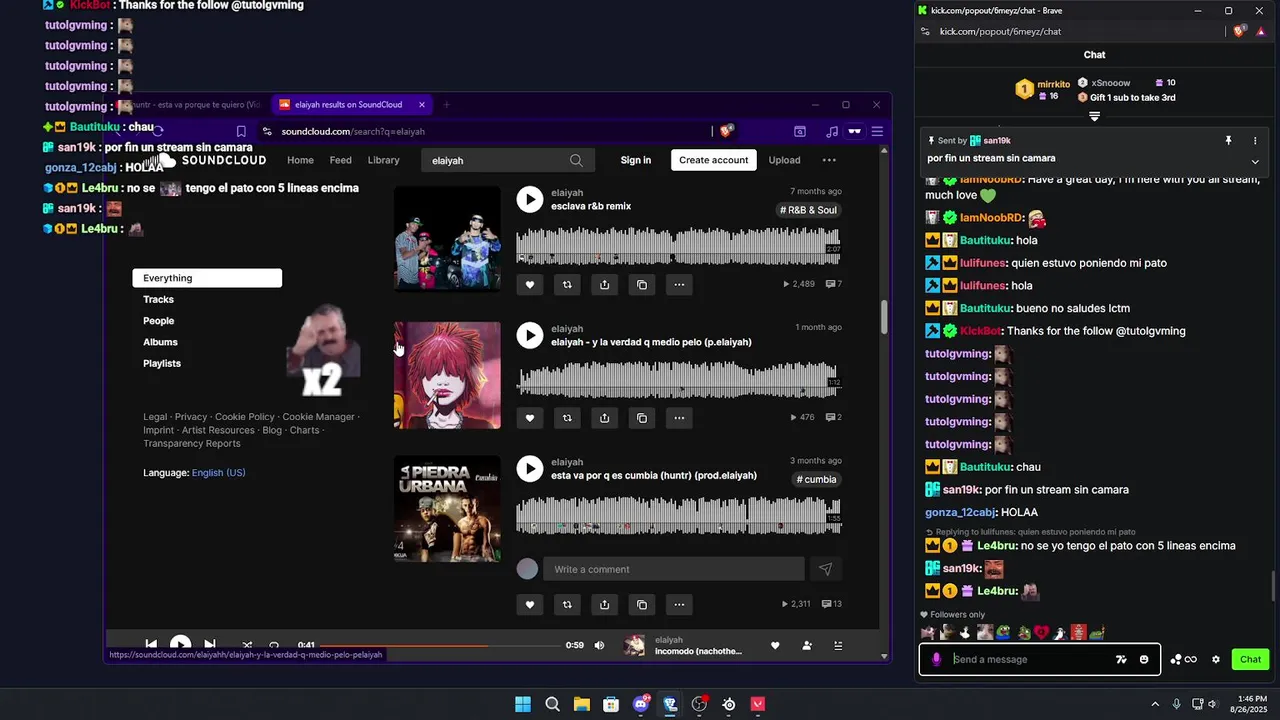Click the SoundCloud search magnifier icon

coord(576,160)
